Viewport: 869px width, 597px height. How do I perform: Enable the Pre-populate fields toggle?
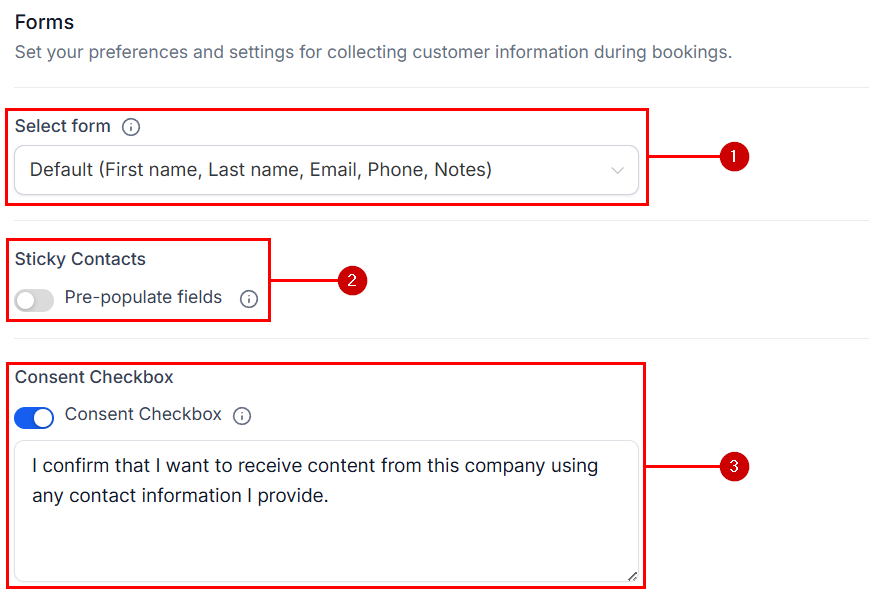pyautogui.click(x=34, y=297)
